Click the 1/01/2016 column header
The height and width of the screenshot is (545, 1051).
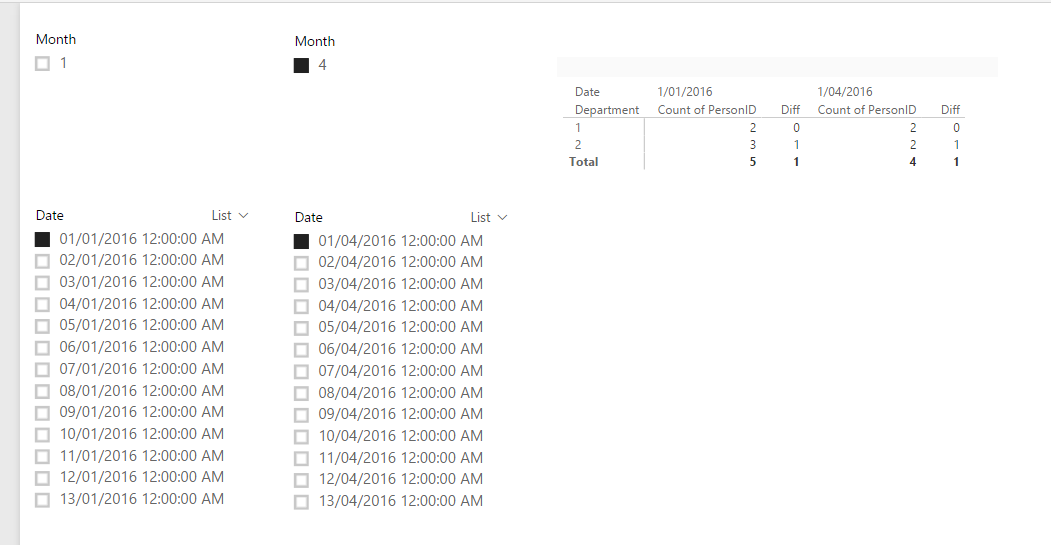click(x=685, y=92)
